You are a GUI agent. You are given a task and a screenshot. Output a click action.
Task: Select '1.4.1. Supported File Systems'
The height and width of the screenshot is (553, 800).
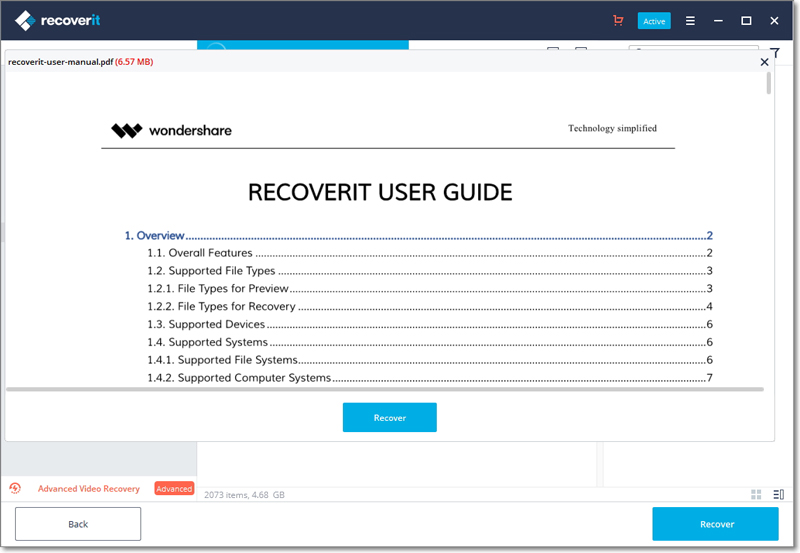pyautogui.click(x=430, y=360)
